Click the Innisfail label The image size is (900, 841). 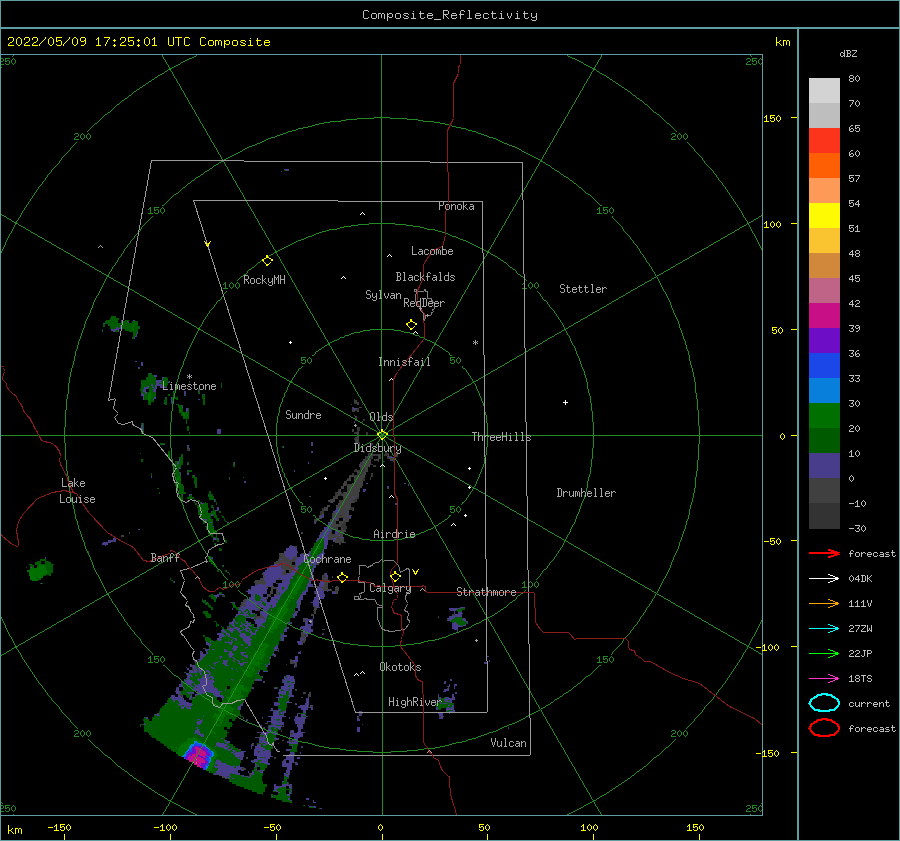[x=404, y=362]
